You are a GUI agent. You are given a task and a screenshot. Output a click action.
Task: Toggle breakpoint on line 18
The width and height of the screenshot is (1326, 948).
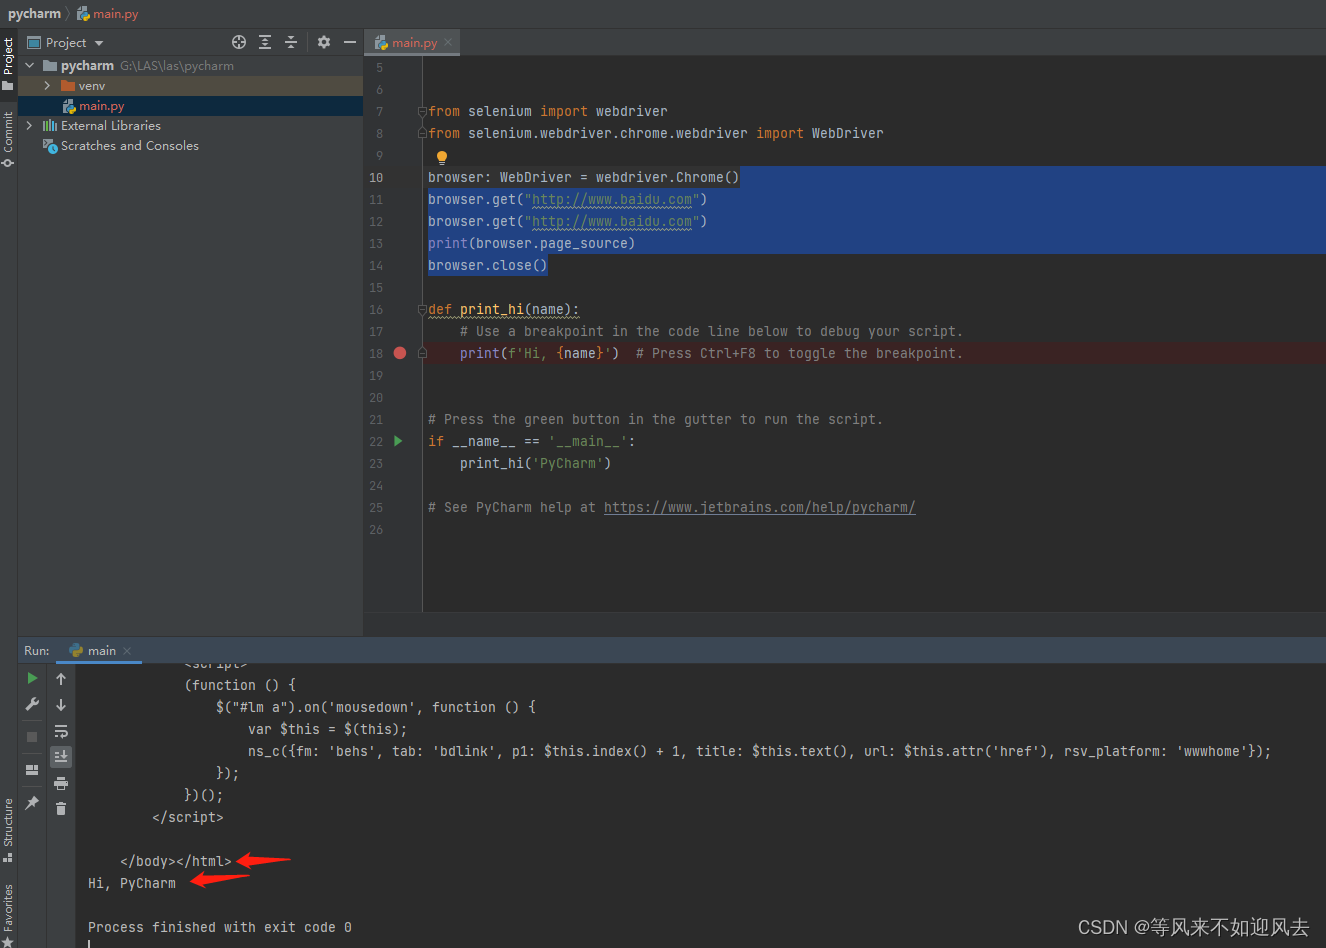400,353
